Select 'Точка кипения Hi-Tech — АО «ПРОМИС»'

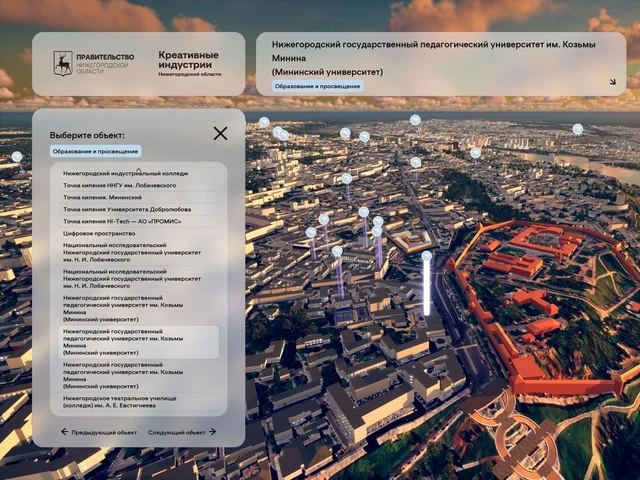click(x=138, y=221)
